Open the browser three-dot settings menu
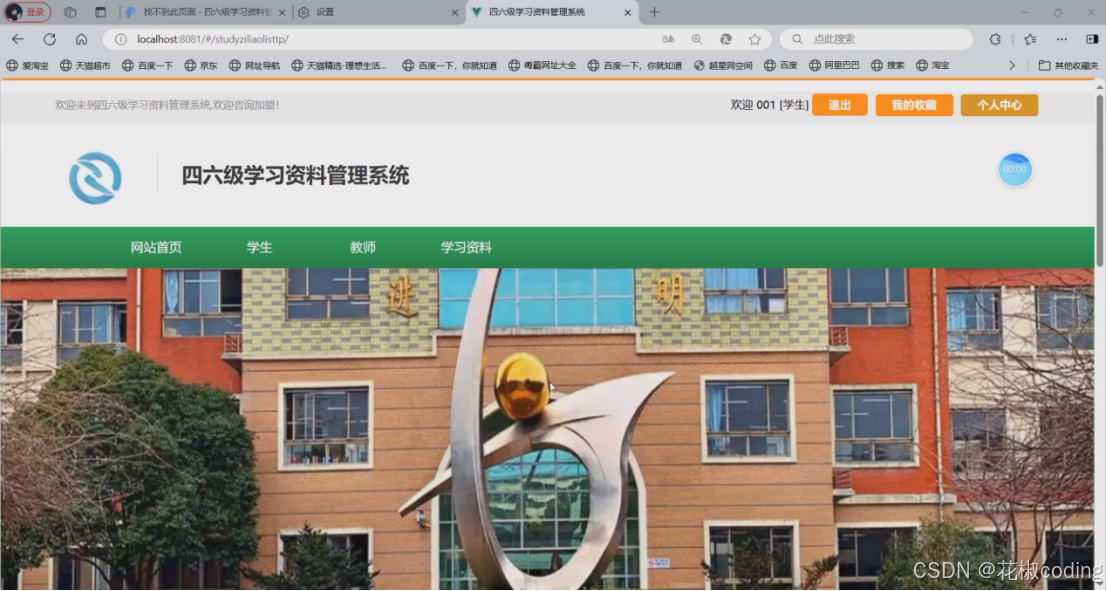 coord(1061,39)
